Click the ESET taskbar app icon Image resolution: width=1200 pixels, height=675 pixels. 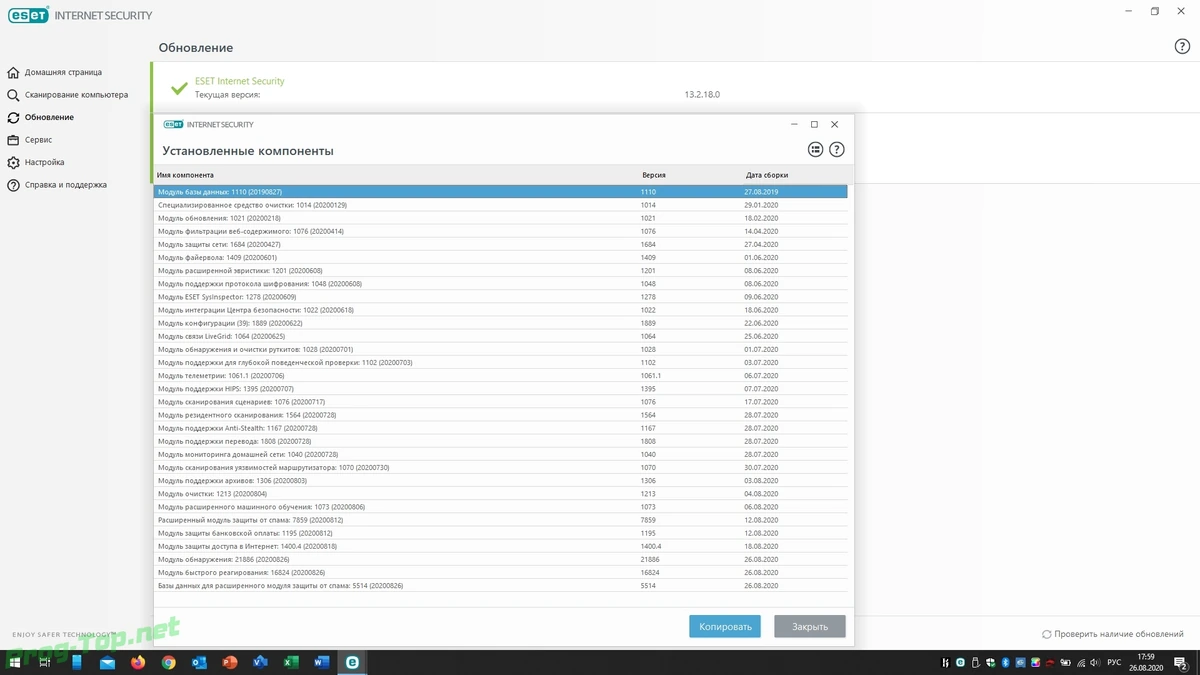click(352, 662)
